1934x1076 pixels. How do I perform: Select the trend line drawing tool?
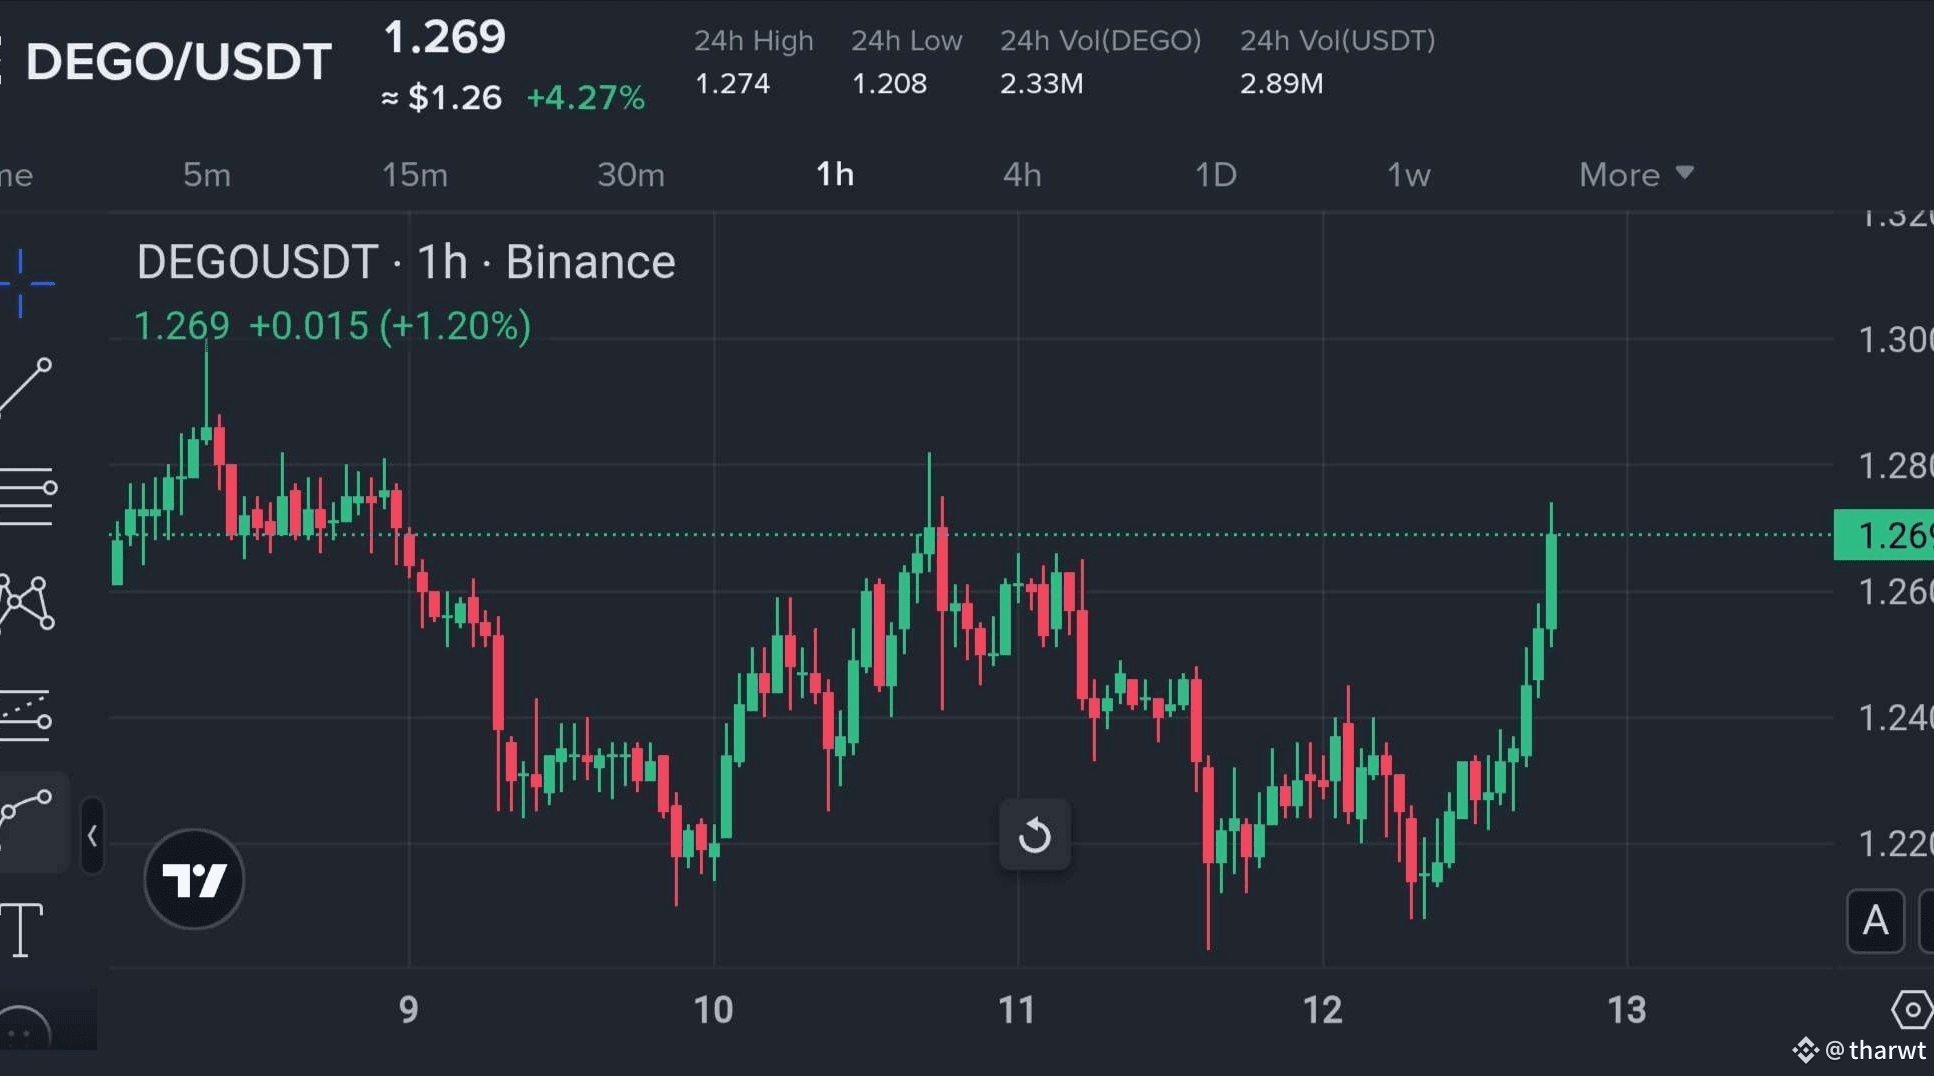point(26,387)
